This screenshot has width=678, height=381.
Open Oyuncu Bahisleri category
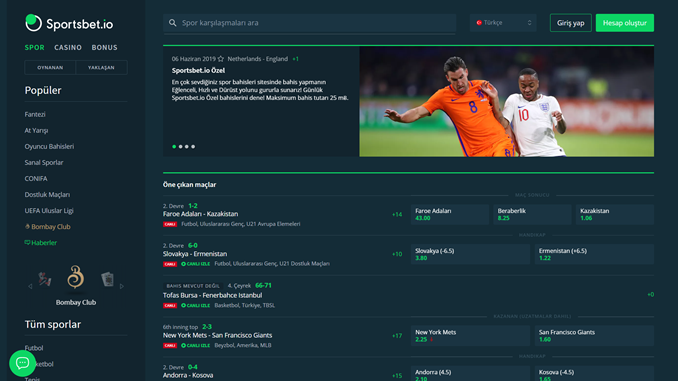pyautogui.click(x=49, y=146)
